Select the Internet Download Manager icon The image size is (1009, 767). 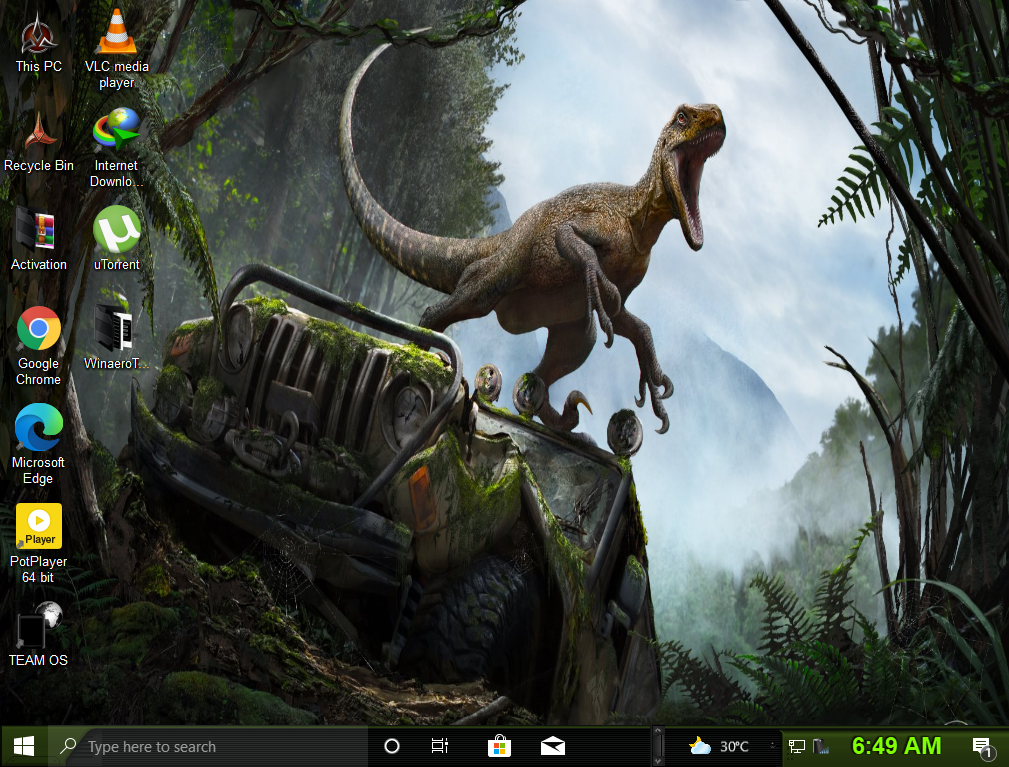(116, 149)
